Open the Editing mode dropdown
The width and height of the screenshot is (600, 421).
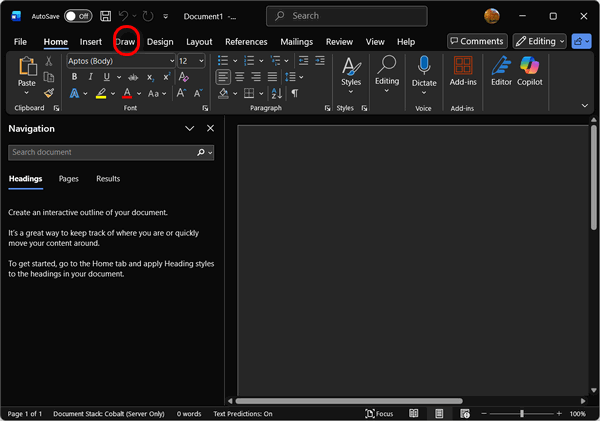pyautogui.click(x=540, y=41)
